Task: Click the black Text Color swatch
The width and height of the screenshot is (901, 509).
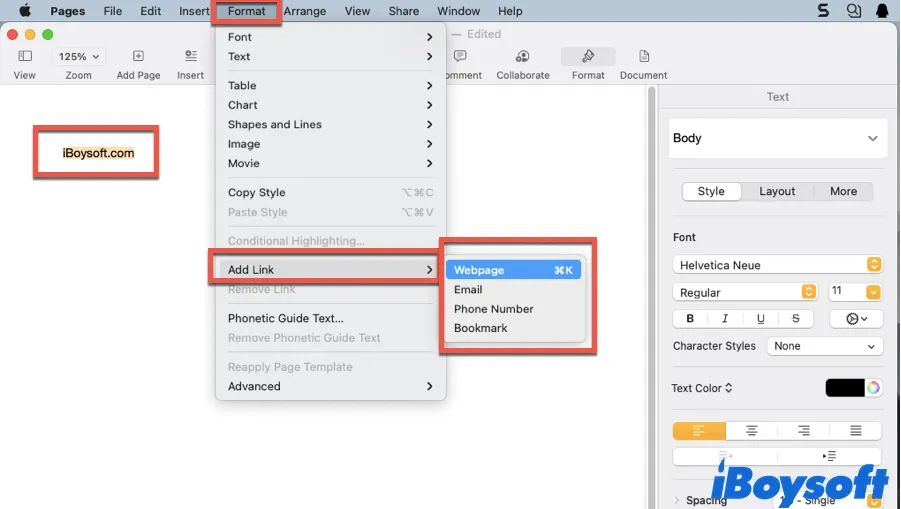Action: tap(844, 388)
